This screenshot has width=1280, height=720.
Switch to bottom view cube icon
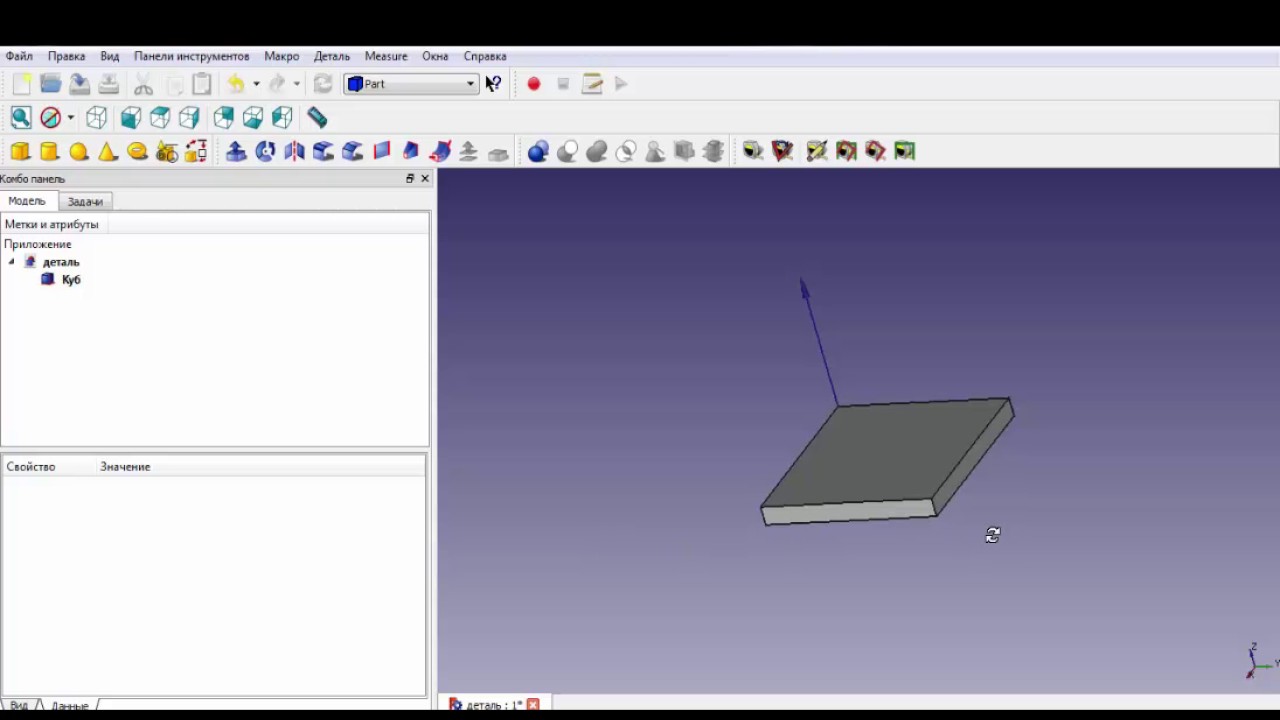click(253, 118)
